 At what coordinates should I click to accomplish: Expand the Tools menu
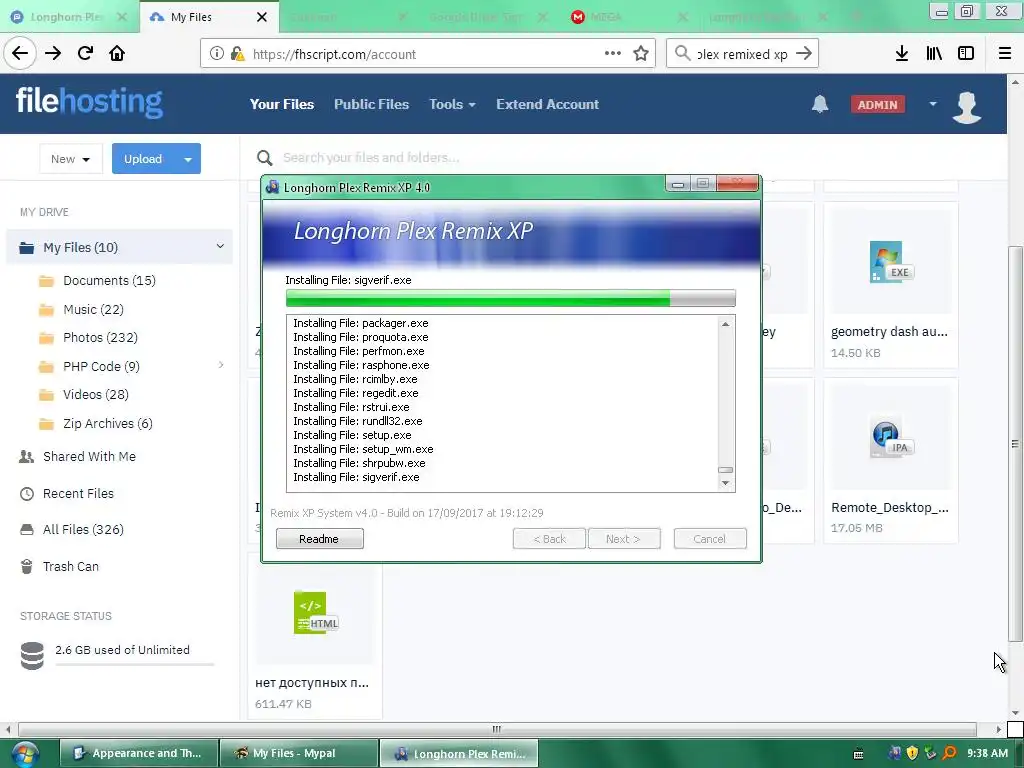click(x=452, y=104)
